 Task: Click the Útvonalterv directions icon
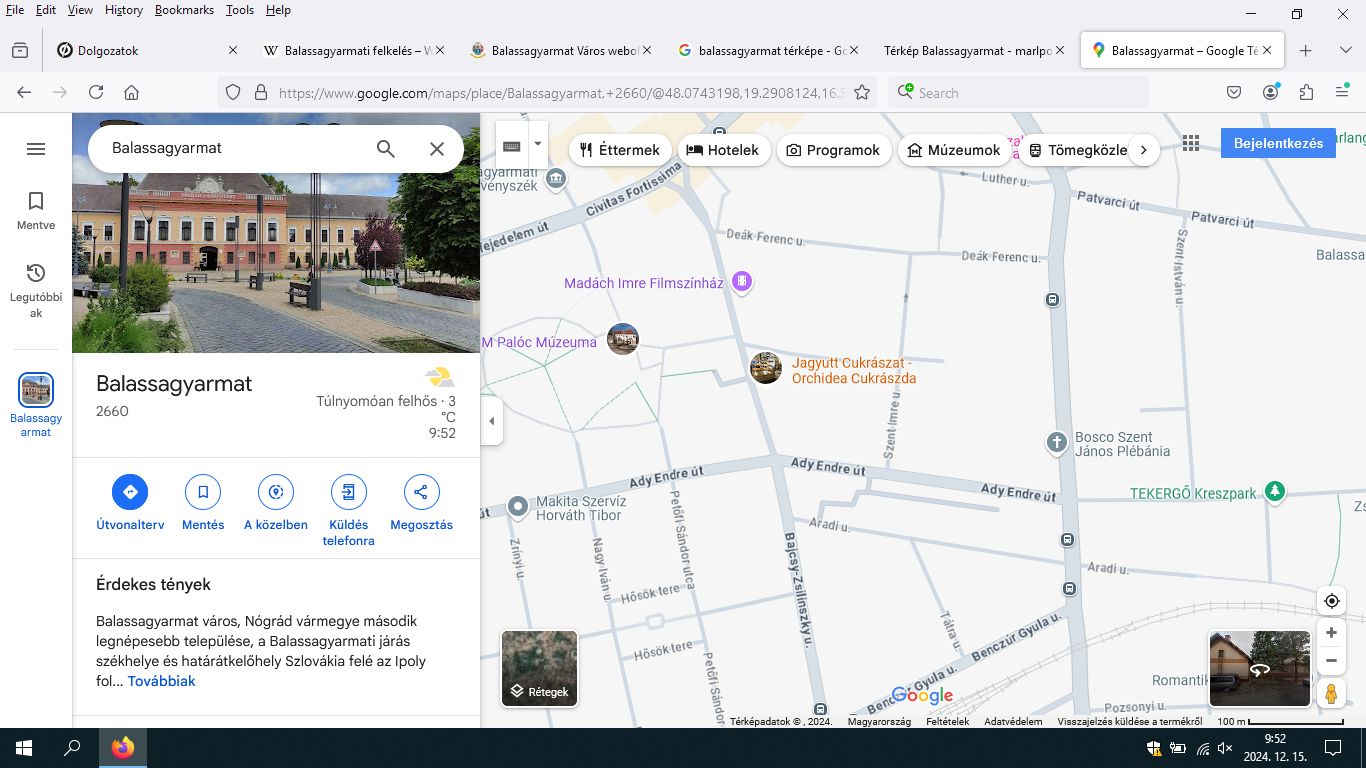coord(130,492)
